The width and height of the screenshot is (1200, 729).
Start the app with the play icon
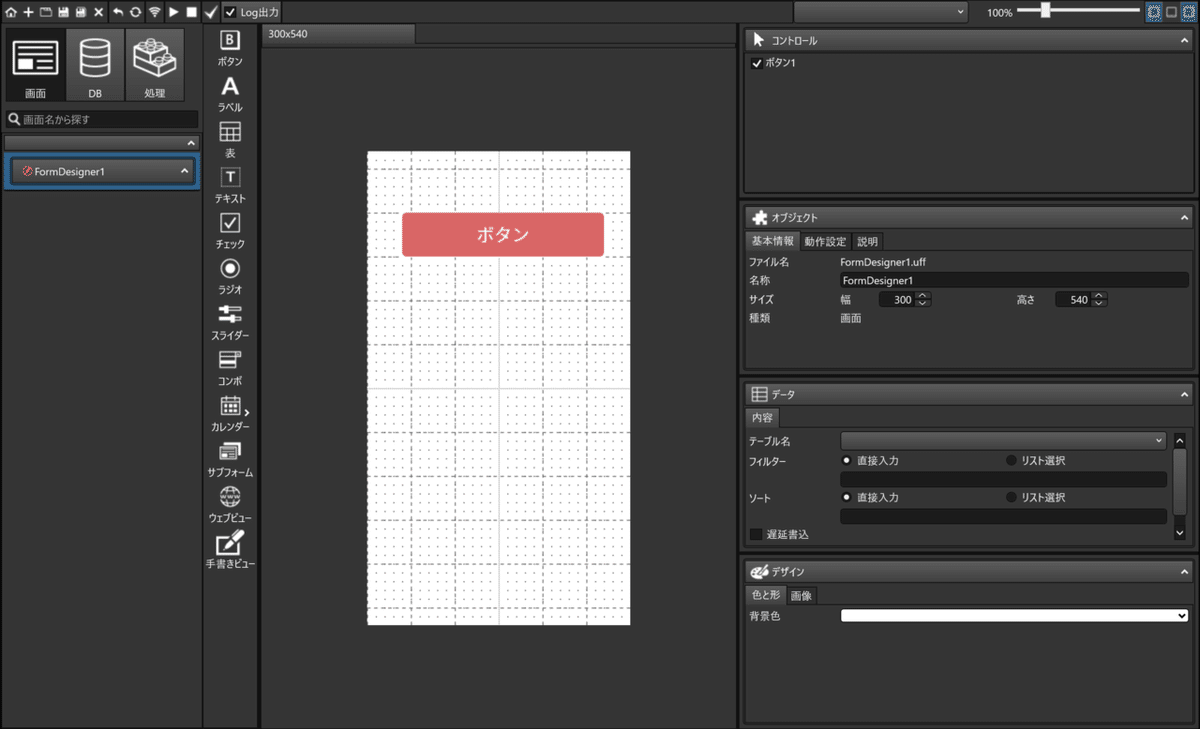coord(173,12)
